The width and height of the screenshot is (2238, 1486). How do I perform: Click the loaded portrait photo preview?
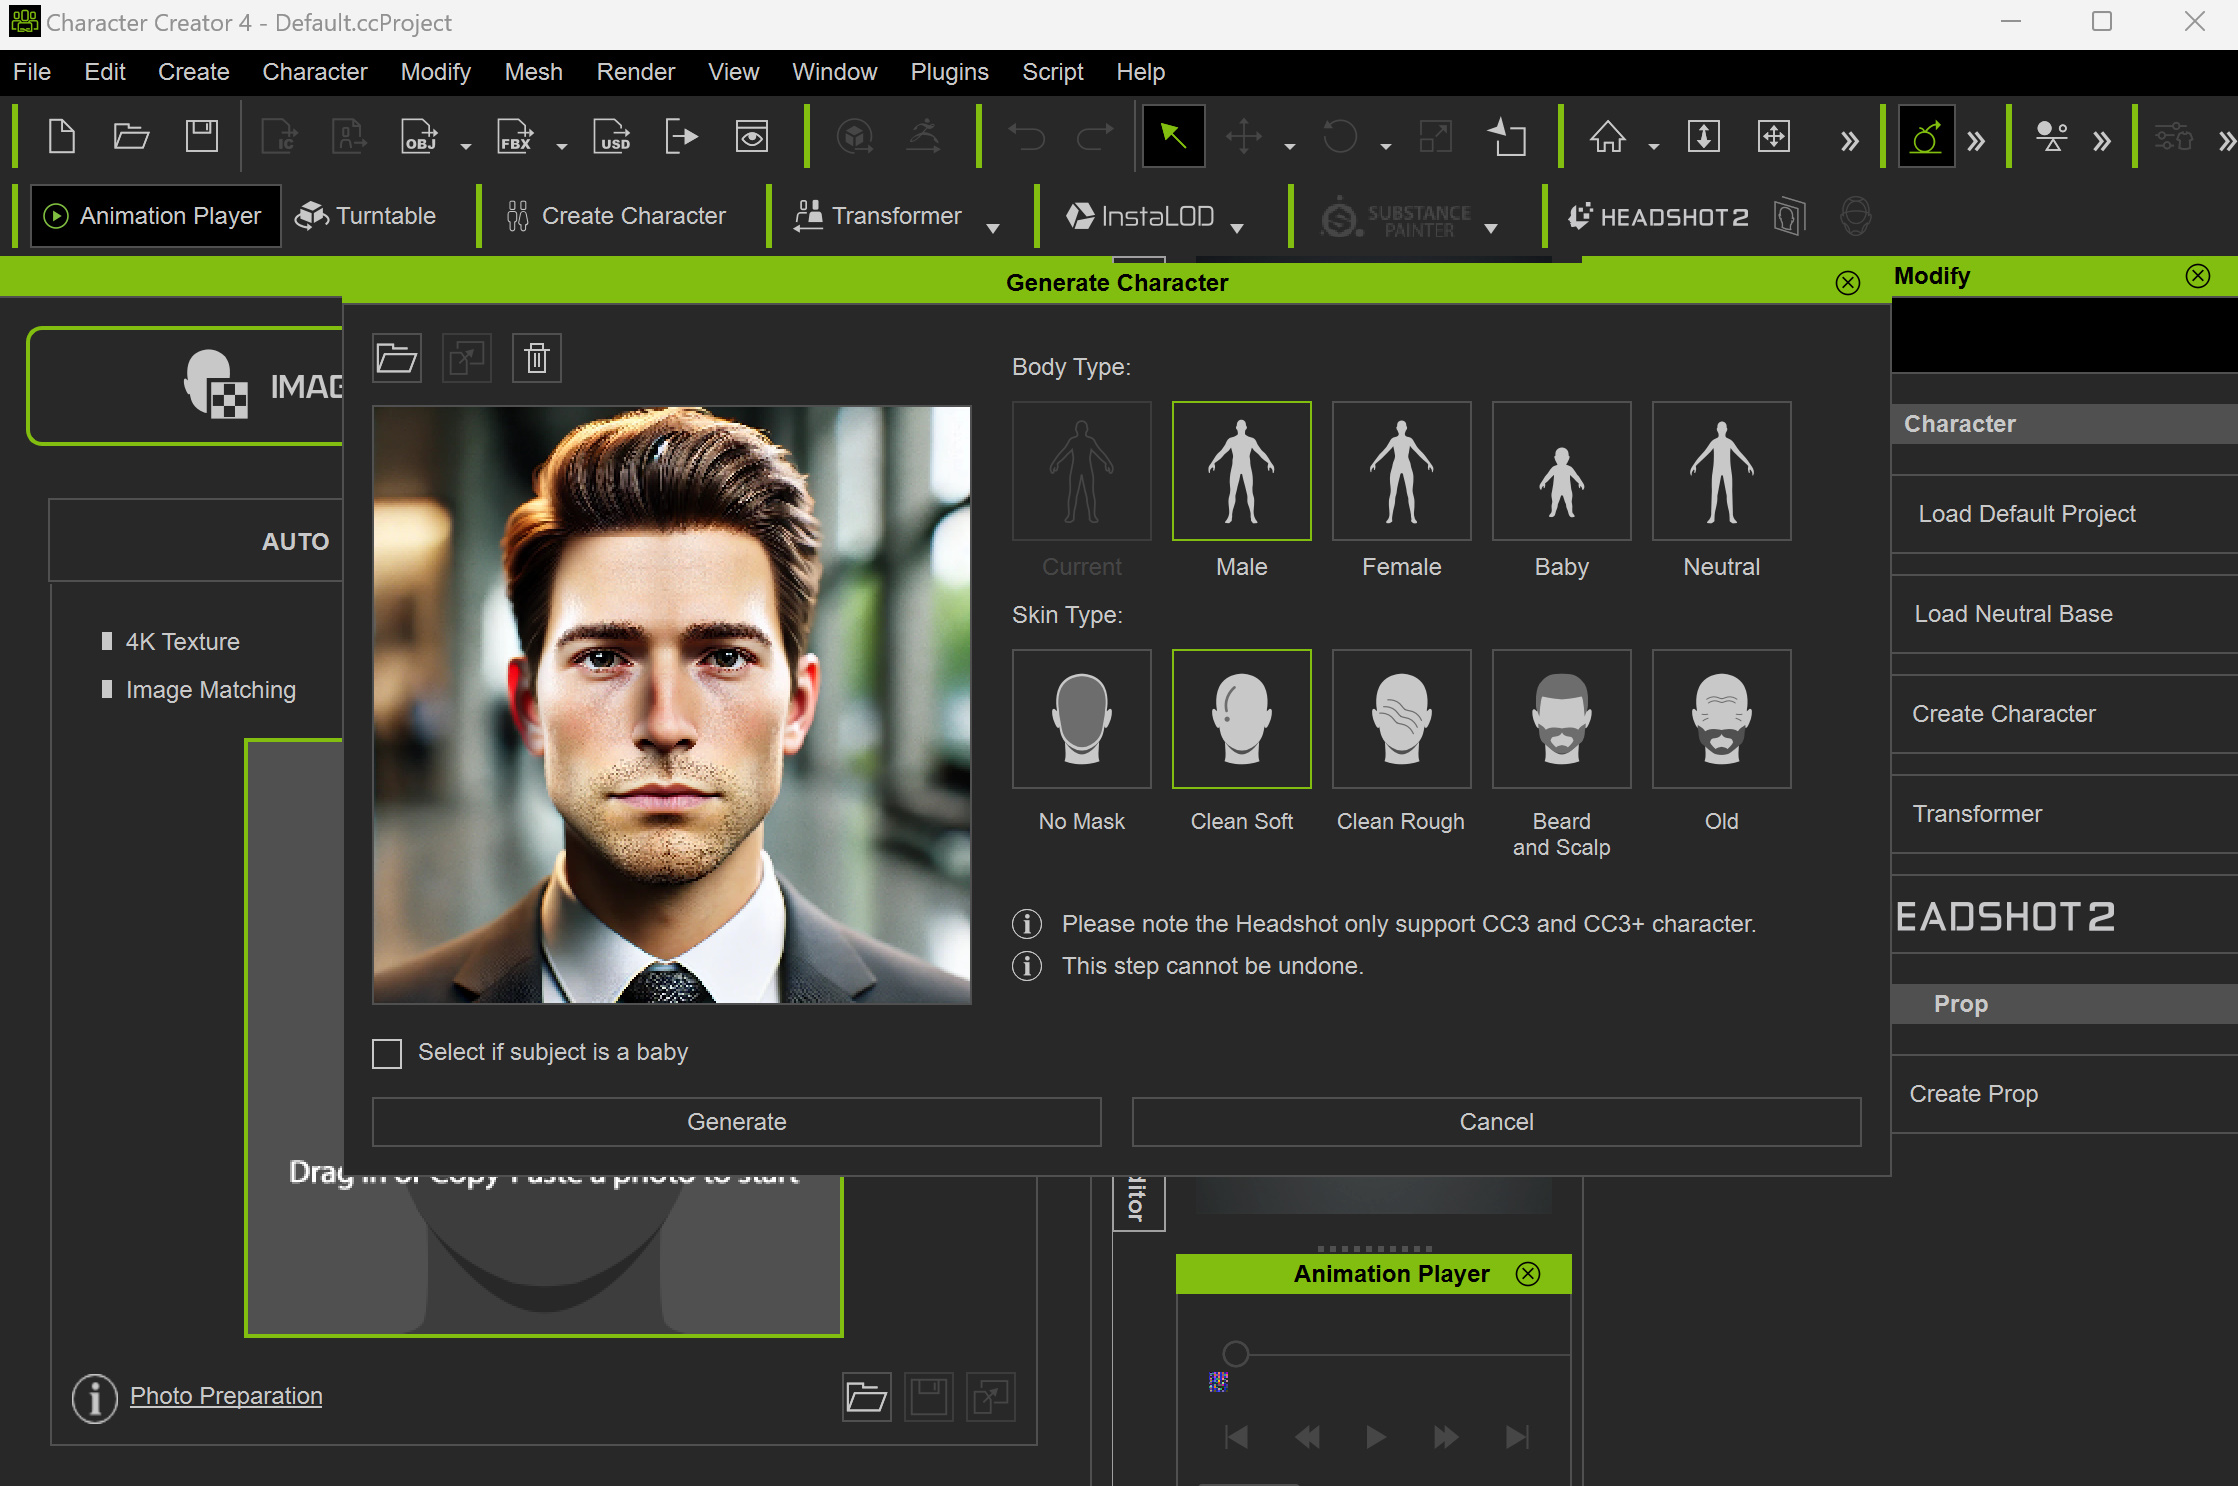(x=671, y=704)
